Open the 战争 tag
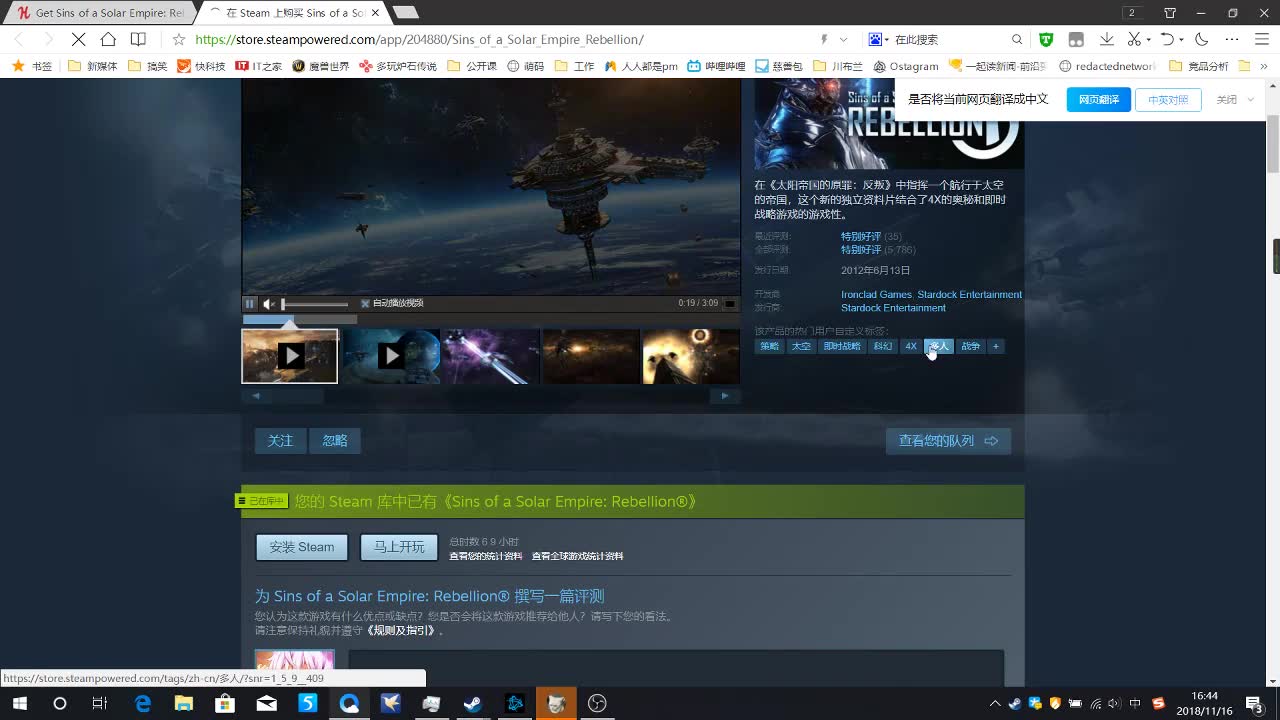Screen dimensions: 1280x720 pyautogui.click(x=970, y=346)
